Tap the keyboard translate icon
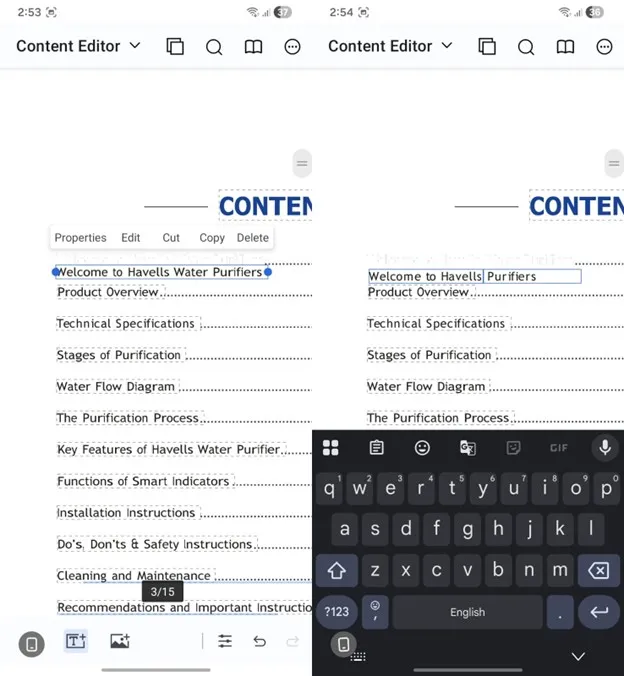The height and width of the screenshot is (676, 624). click(467, 448)
